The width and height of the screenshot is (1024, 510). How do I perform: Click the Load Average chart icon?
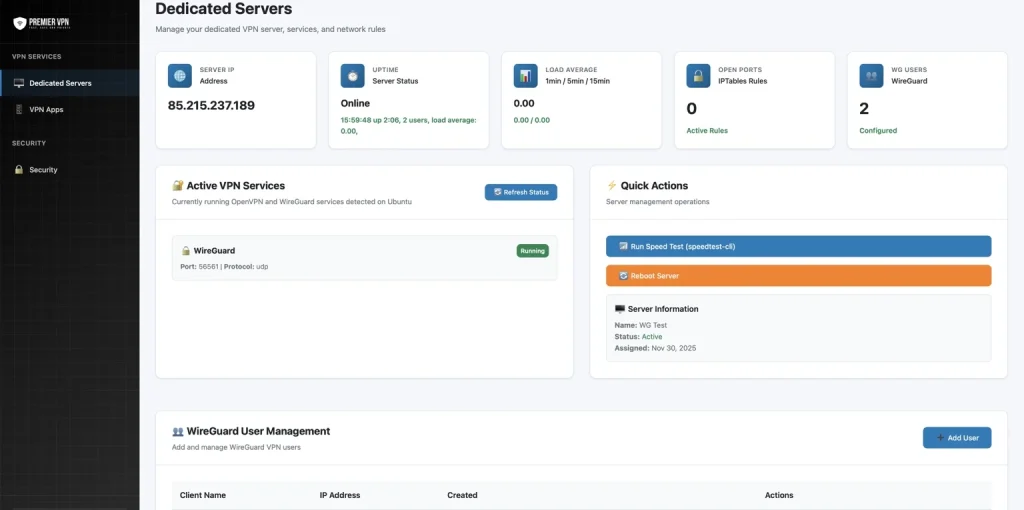tap(526, 75)
